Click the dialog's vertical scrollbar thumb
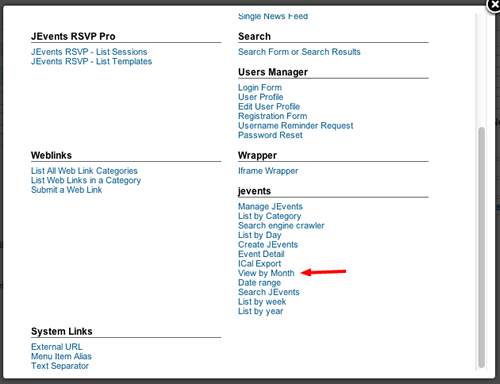This screenshot has height=384, width=500. coord(482,247)
